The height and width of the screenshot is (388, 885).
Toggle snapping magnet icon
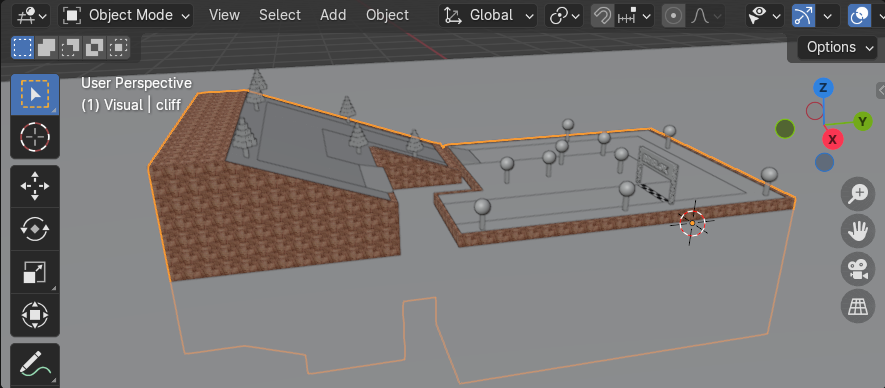pos(602,15)
